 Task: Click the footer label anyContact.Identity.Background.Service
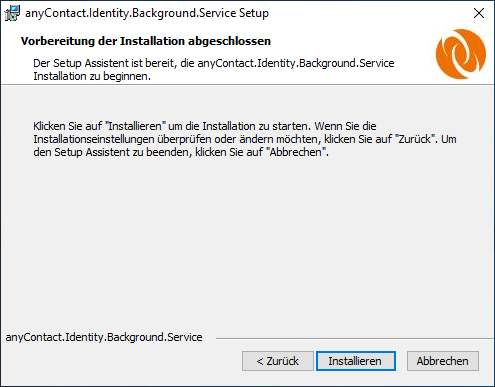click(x=104, y=337)
